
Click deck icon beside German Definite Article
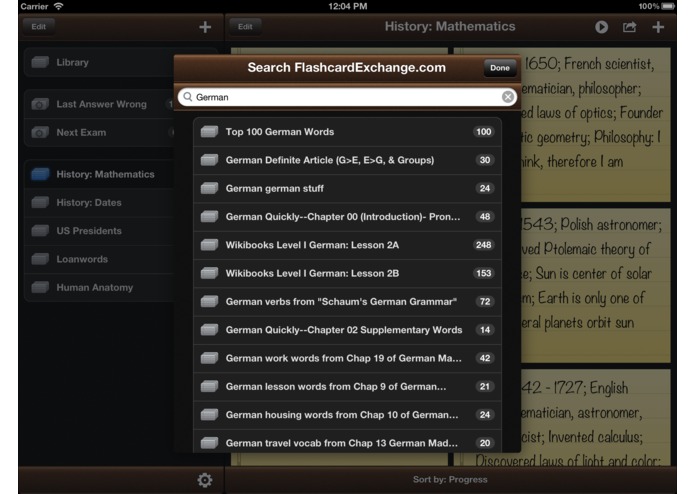209,160
